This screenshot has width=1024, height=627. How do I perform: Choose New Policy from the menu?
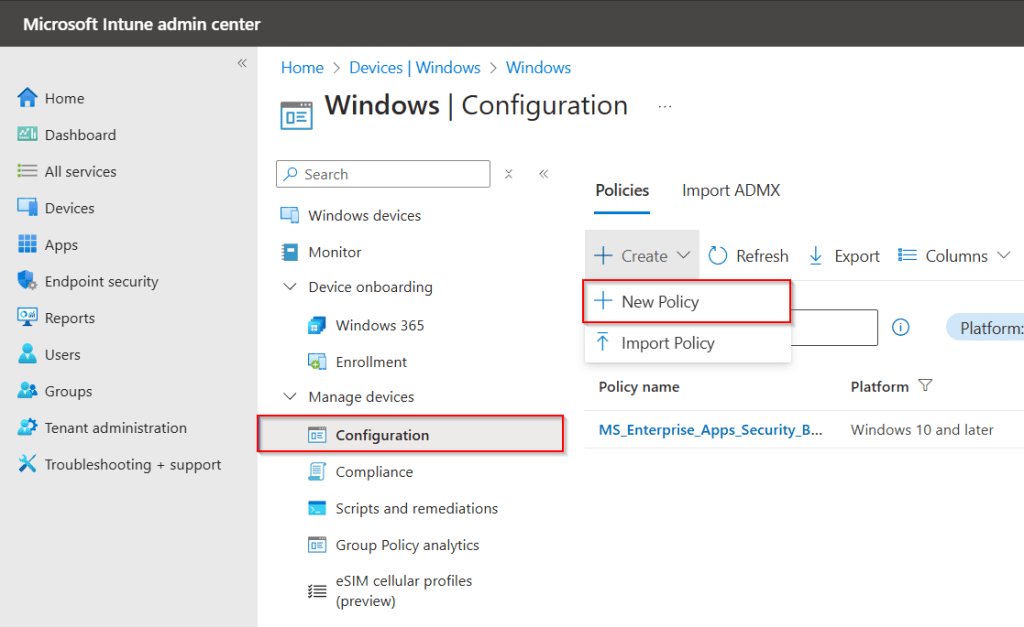pyautogui.click(x=660, y=302)
